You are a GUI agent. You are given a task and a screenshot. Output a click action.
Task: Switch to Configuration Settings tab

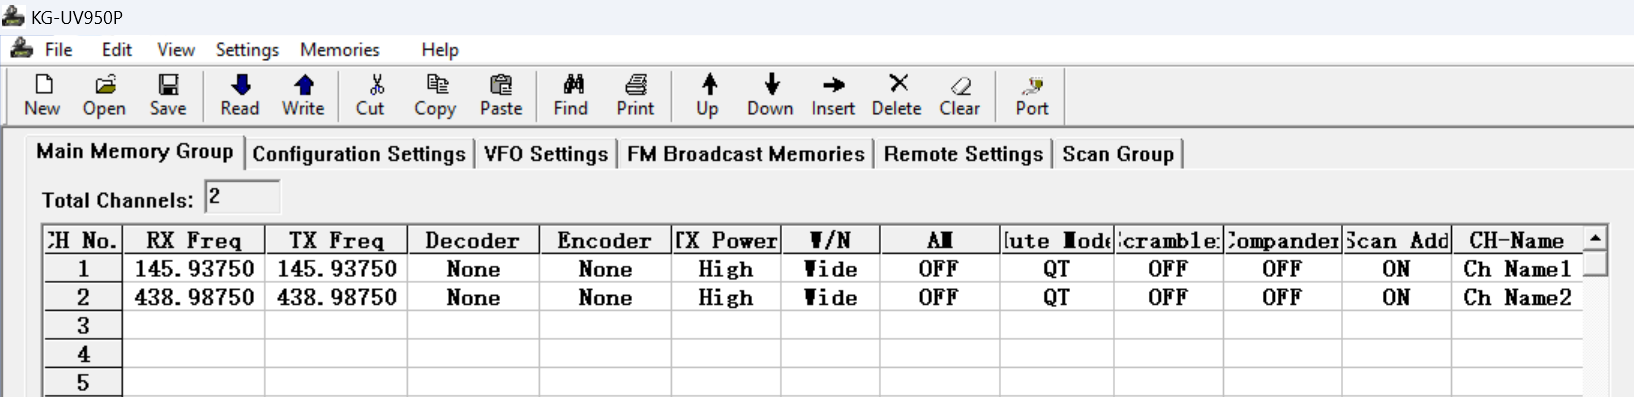(x=359, y=154)
